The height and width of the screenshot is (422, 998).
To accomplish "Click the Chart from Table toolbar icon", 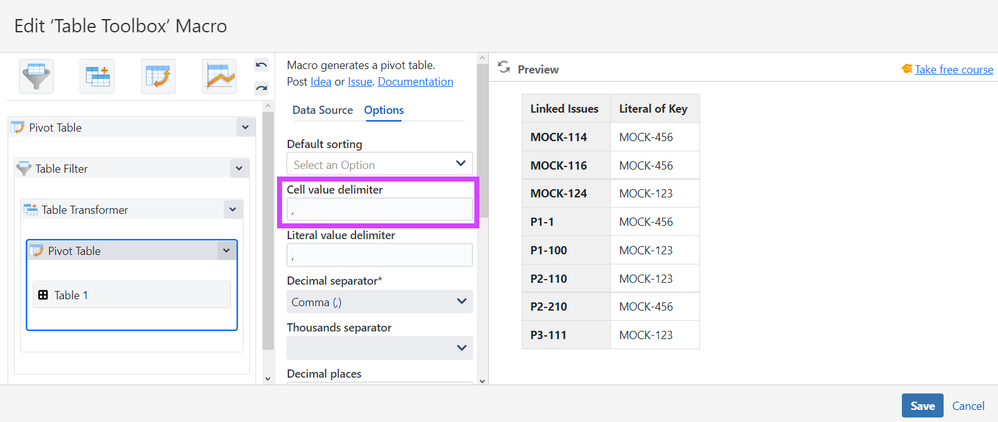I will (218, 76).
